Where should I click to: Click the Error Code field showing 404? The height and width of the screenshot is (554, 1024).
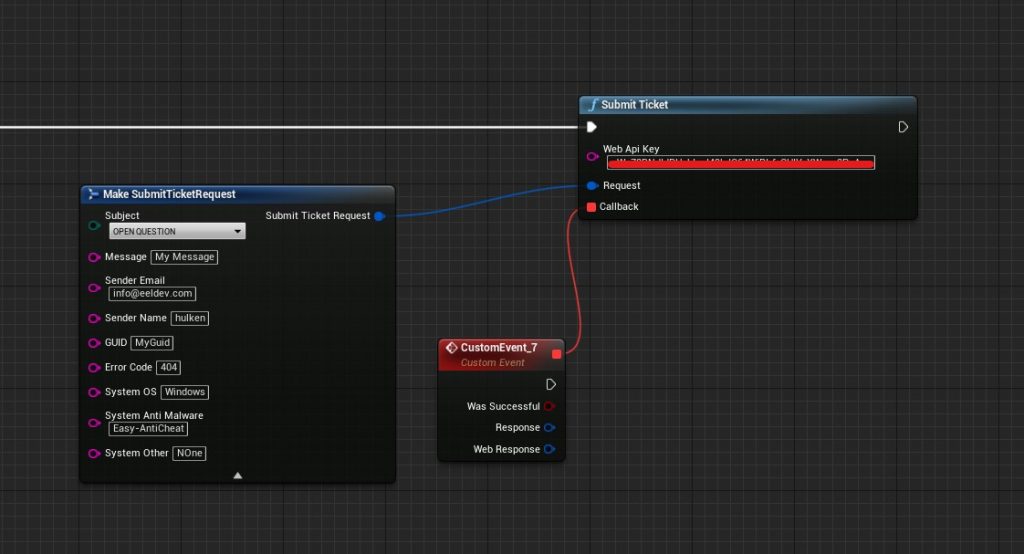click(168, 367)
